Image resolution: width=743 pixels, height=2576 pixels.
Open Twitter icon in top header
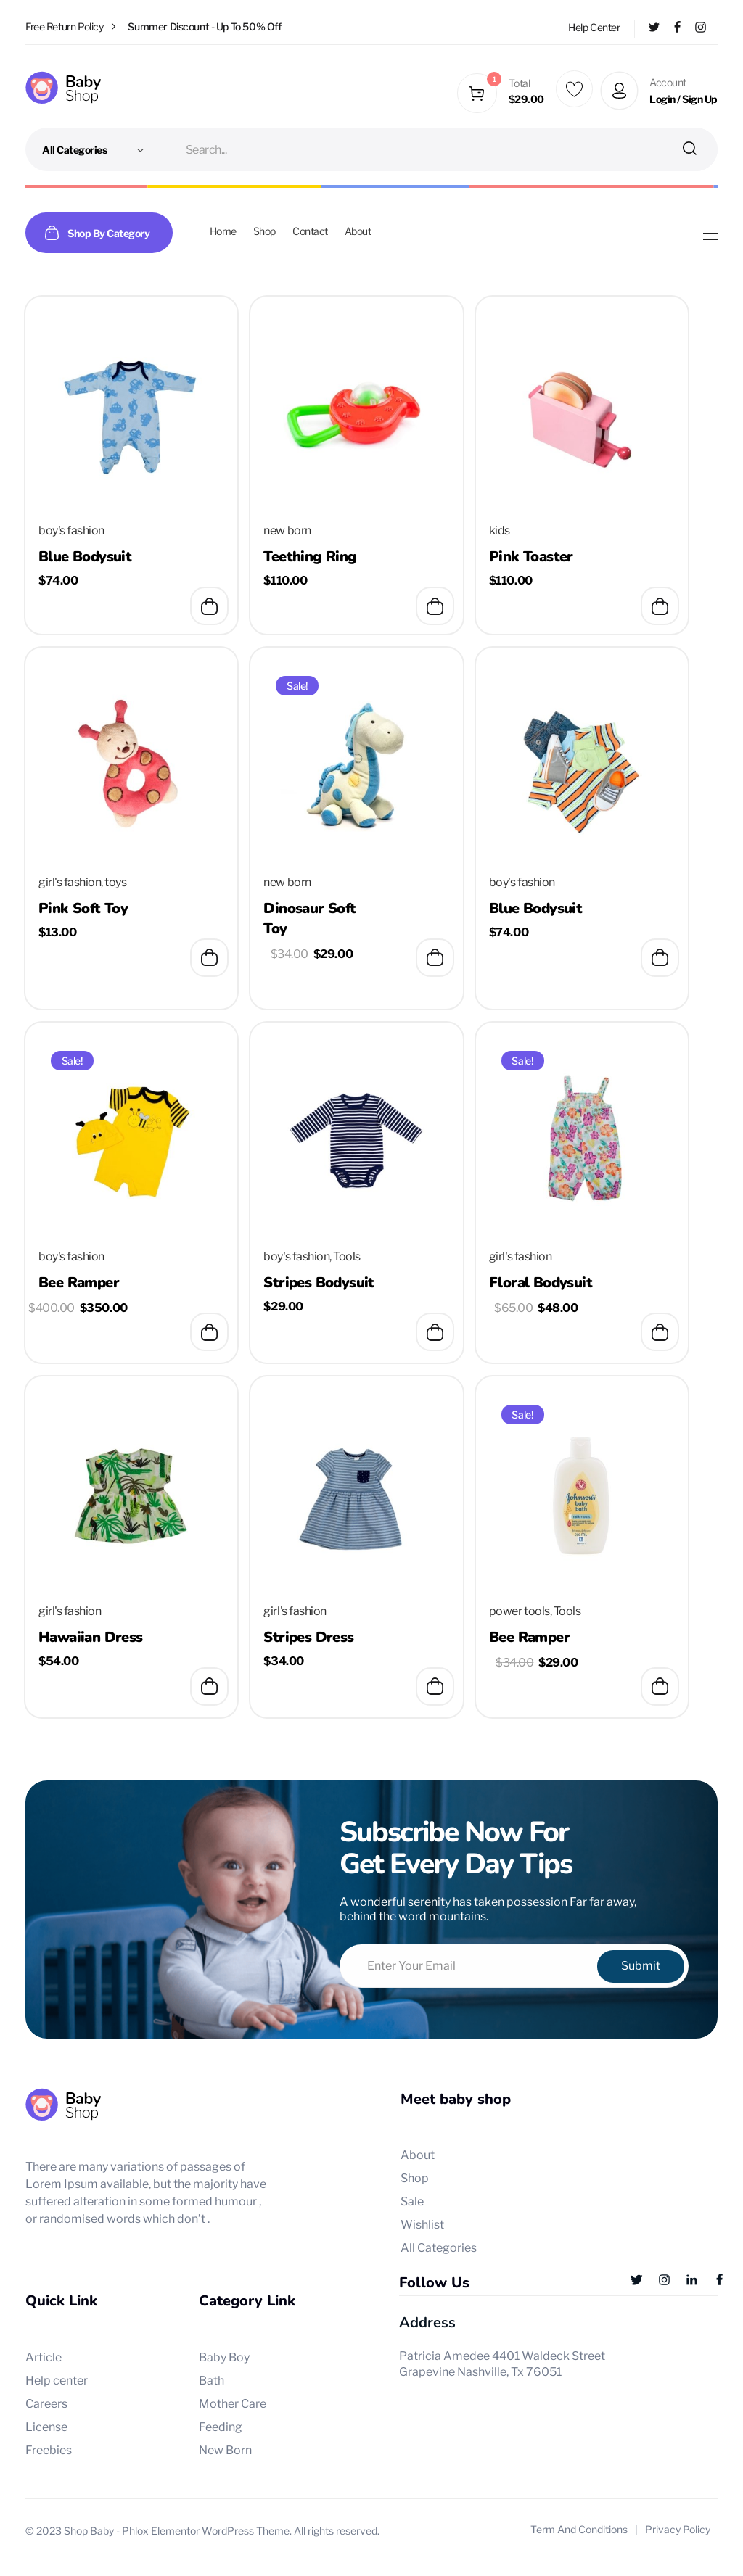654,27
